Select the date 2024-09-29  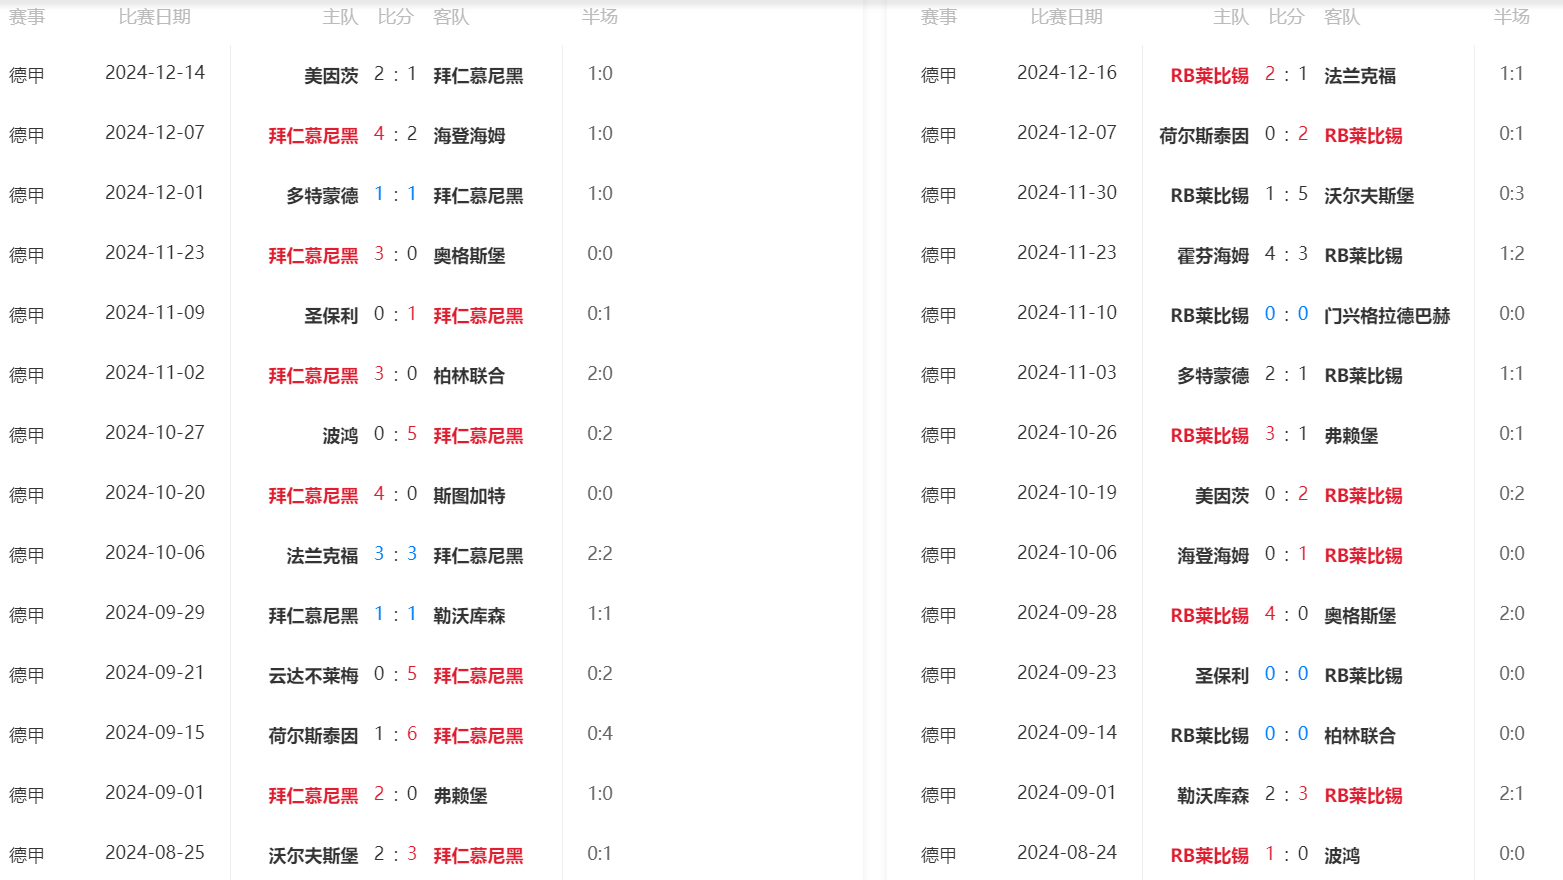[x=155, y=613]
